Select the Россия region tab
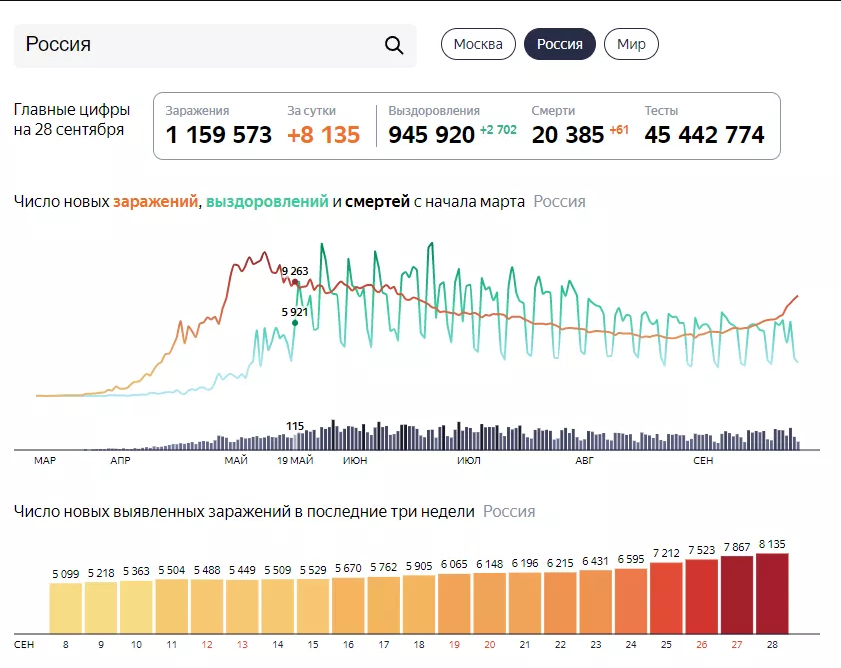Viewport: 841px width, 668px height. (x=559, y=44)
